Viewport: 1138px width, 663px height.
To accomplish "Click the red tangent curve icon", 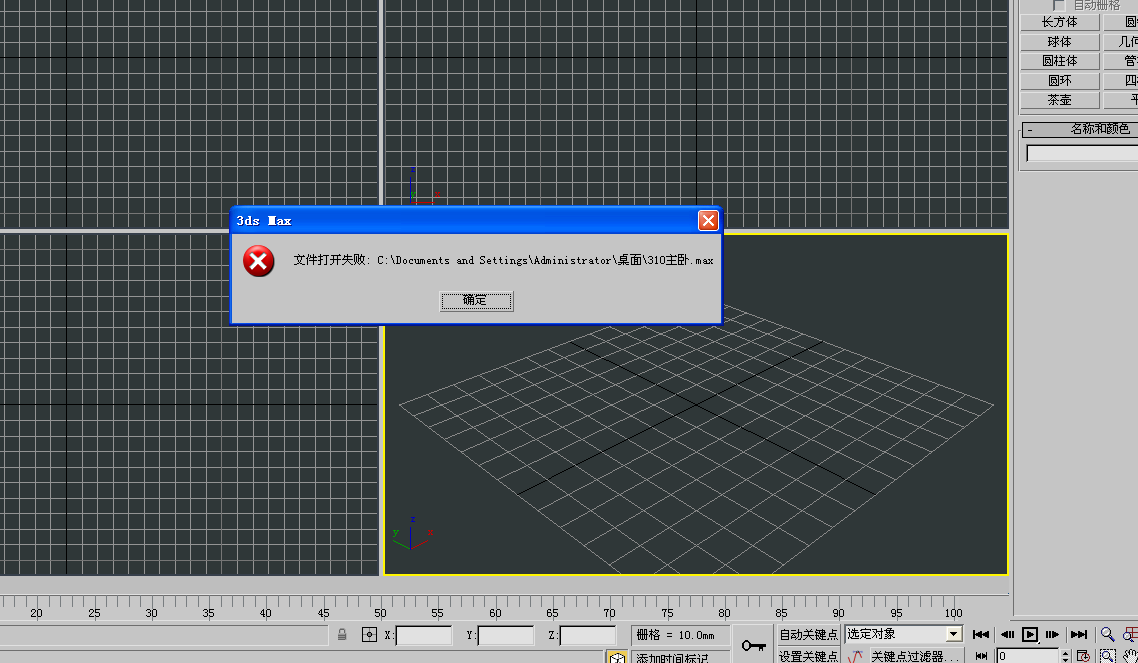I will tap(856, 656).
